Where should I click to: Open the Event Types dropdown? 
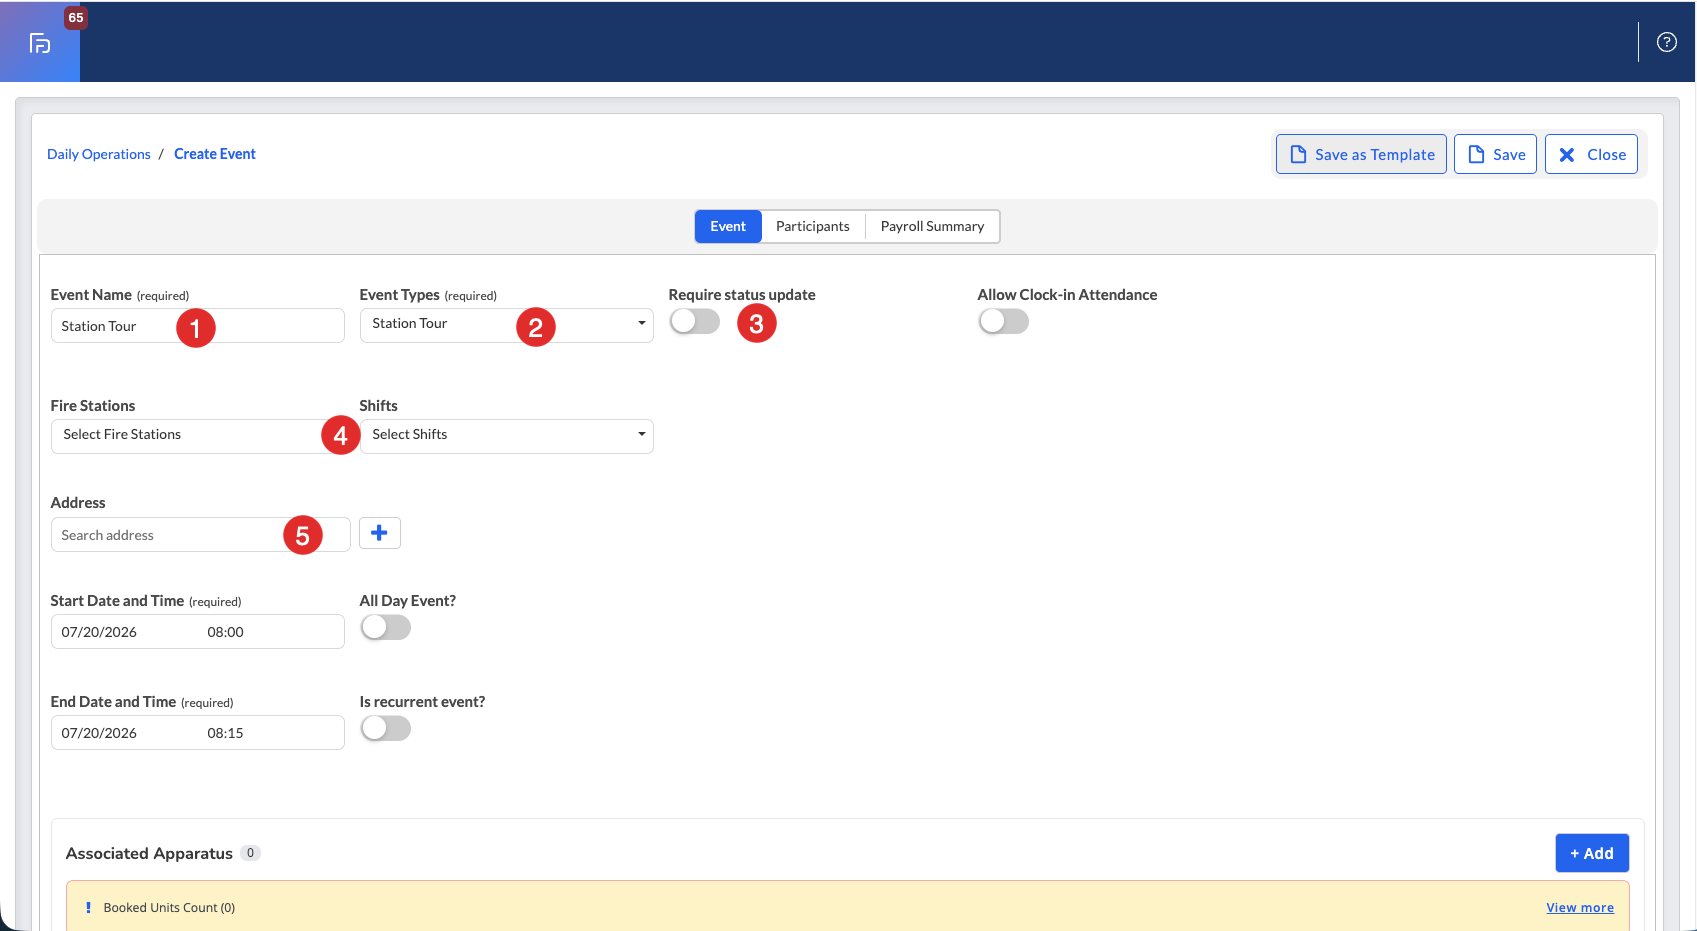(x=506, y=325)
